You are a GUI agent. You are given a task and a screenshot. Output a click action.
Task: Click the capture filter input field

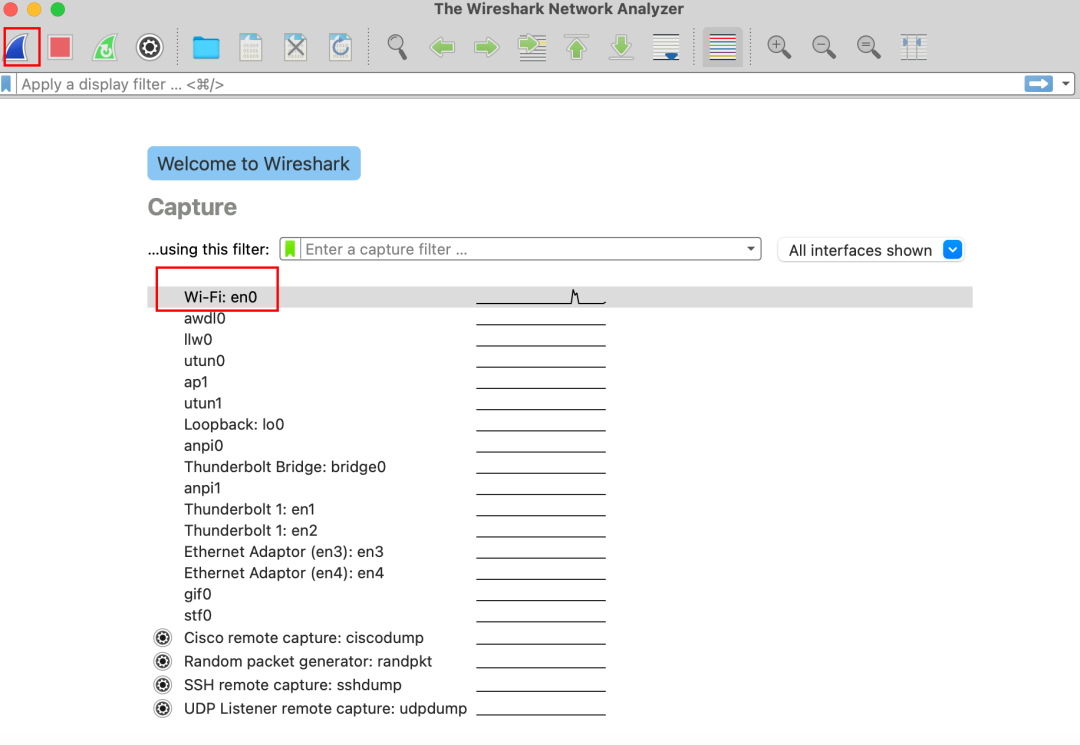pos(522,249)
